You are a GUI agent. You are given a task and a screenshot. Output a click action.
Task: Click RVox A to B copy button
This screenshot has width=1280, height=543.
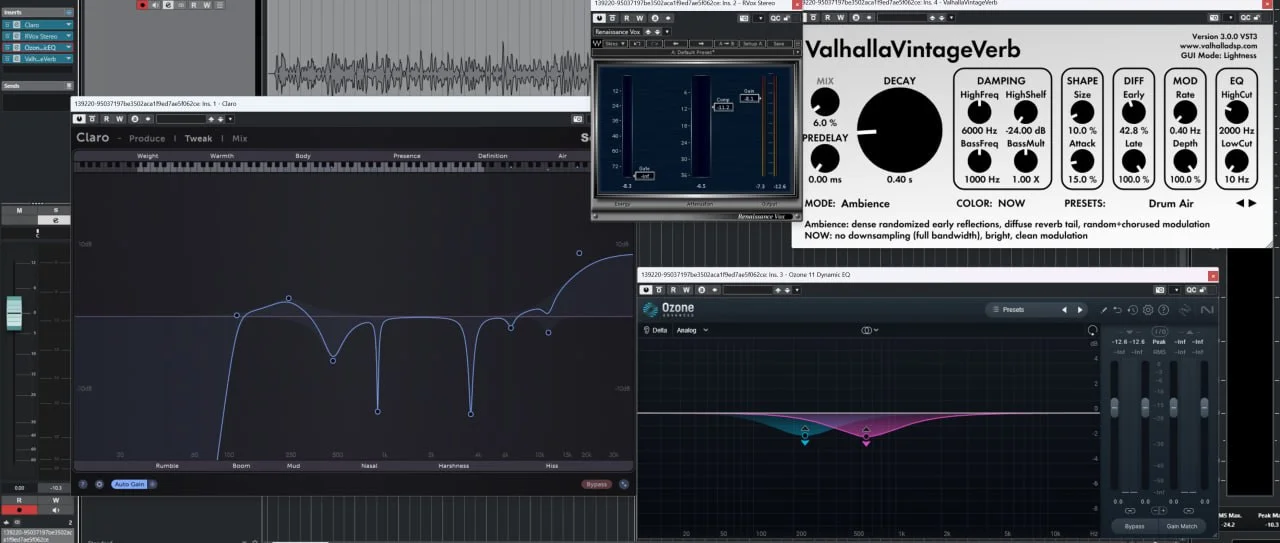coord(727,43)
